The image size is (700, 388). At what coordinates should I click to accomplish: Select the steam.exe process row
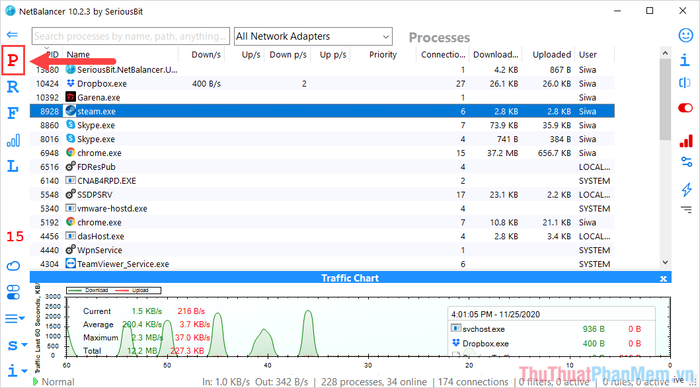click(x=322, y=111)
